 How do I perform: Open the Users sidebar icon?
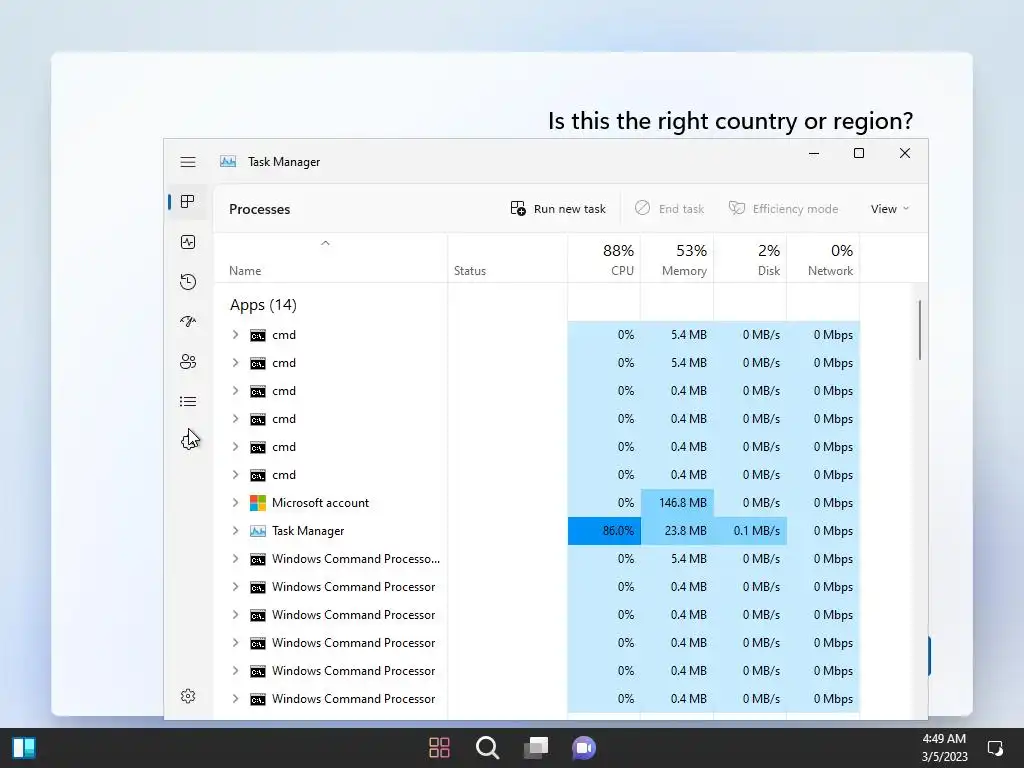click(x=188, y=362)
